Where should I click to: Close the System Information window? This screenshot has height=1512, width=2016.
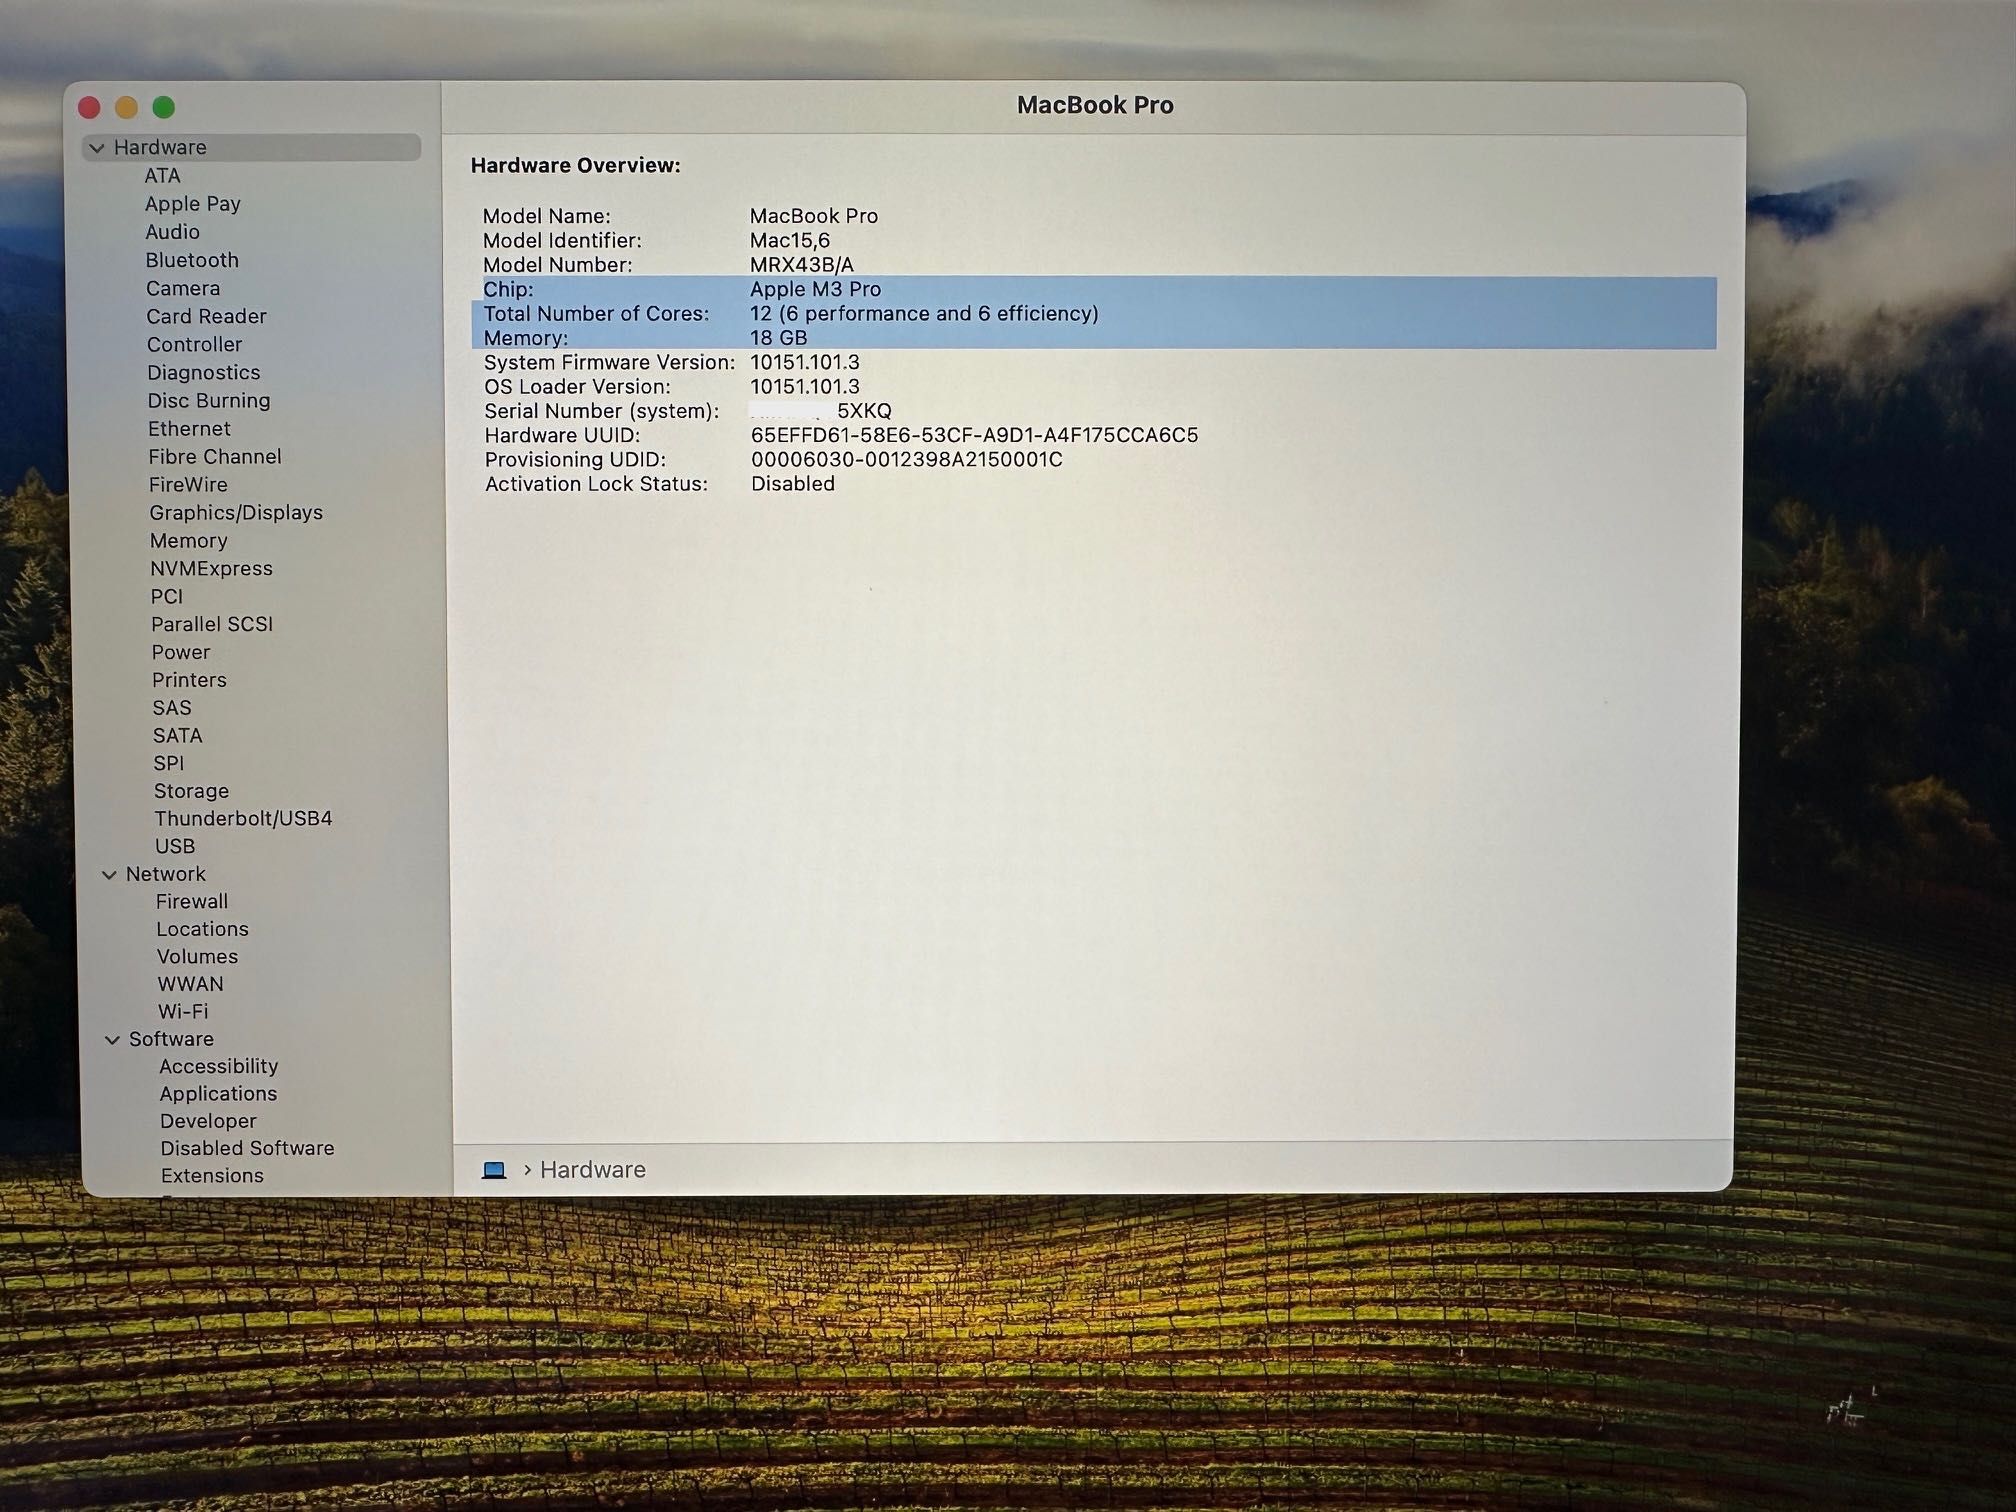click(x=89, y=107)
